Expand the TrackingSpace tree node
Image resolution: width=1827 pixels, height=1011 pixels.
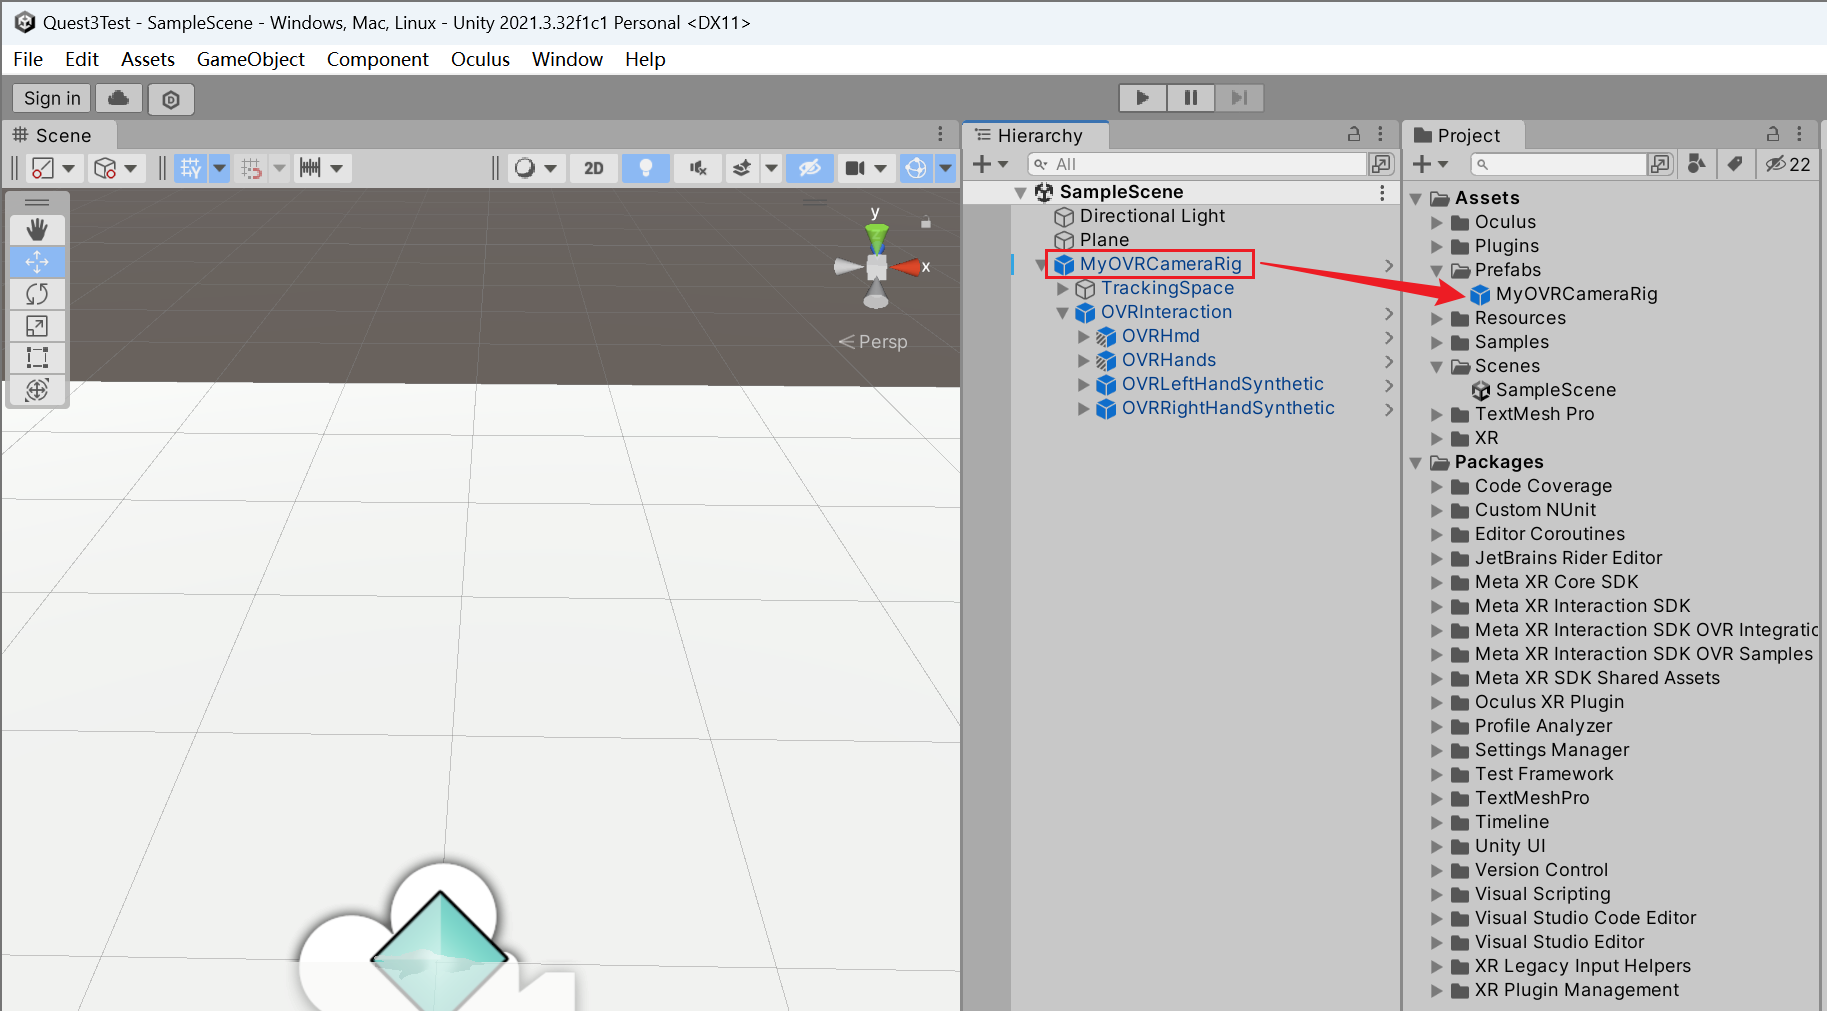pyautogui.click(x=1062, y=289)
